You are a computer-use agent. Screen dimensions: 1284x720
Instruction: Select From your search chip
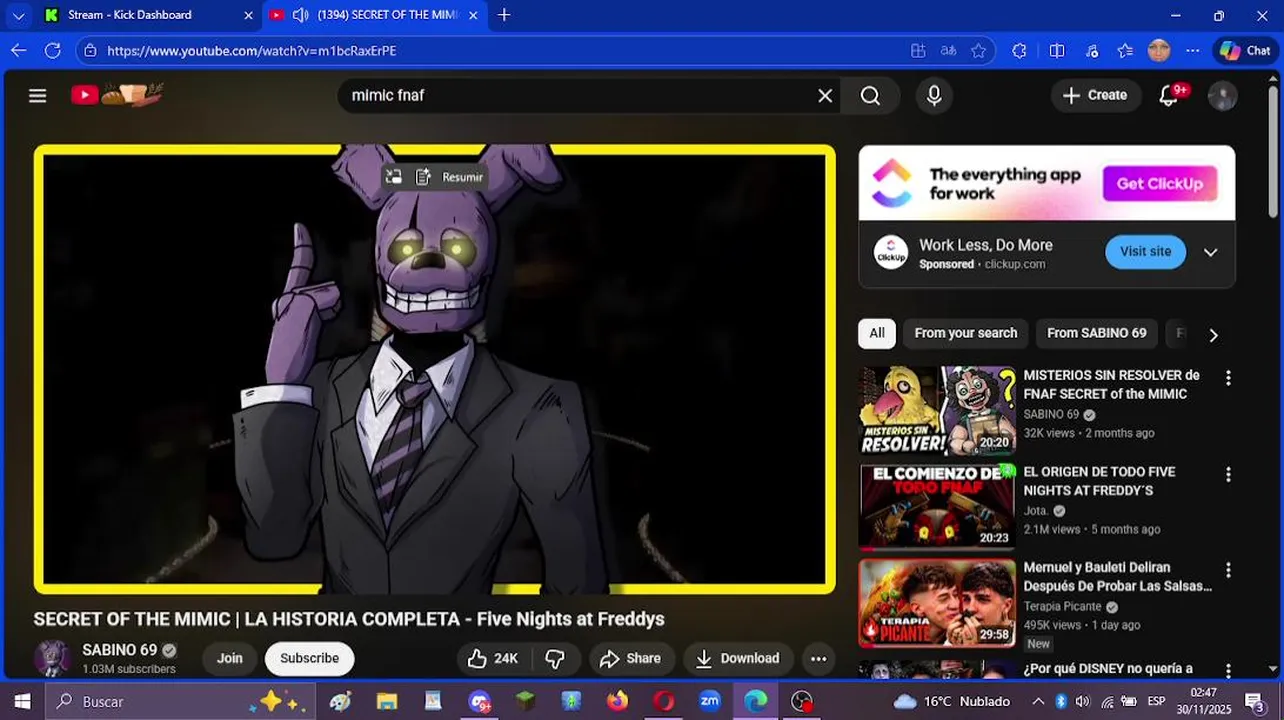pos(965,333)
